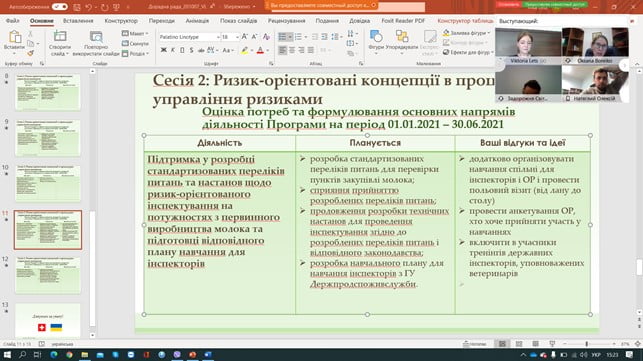Click the Redo/Repeat icon in the title bar
This screenshot has height=361, width=643.
(104, 7)
